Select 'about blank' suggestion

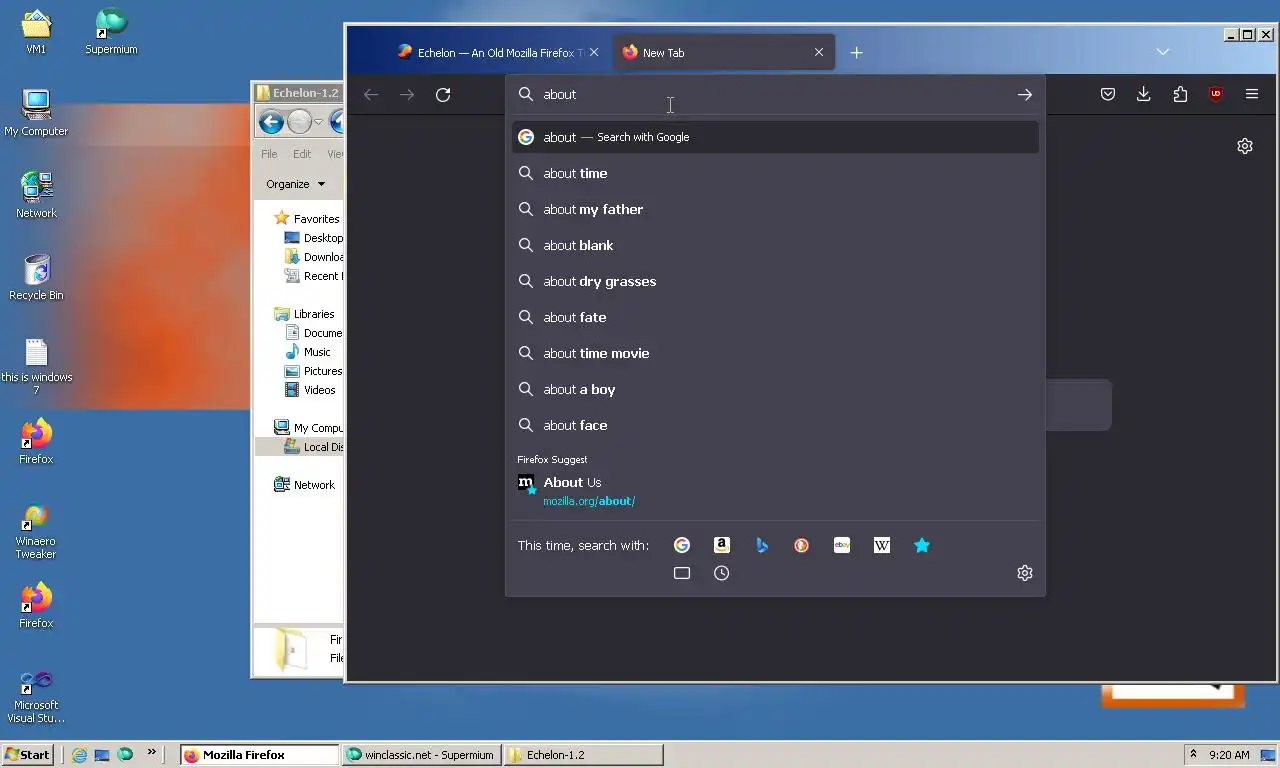tap(775, 245)
